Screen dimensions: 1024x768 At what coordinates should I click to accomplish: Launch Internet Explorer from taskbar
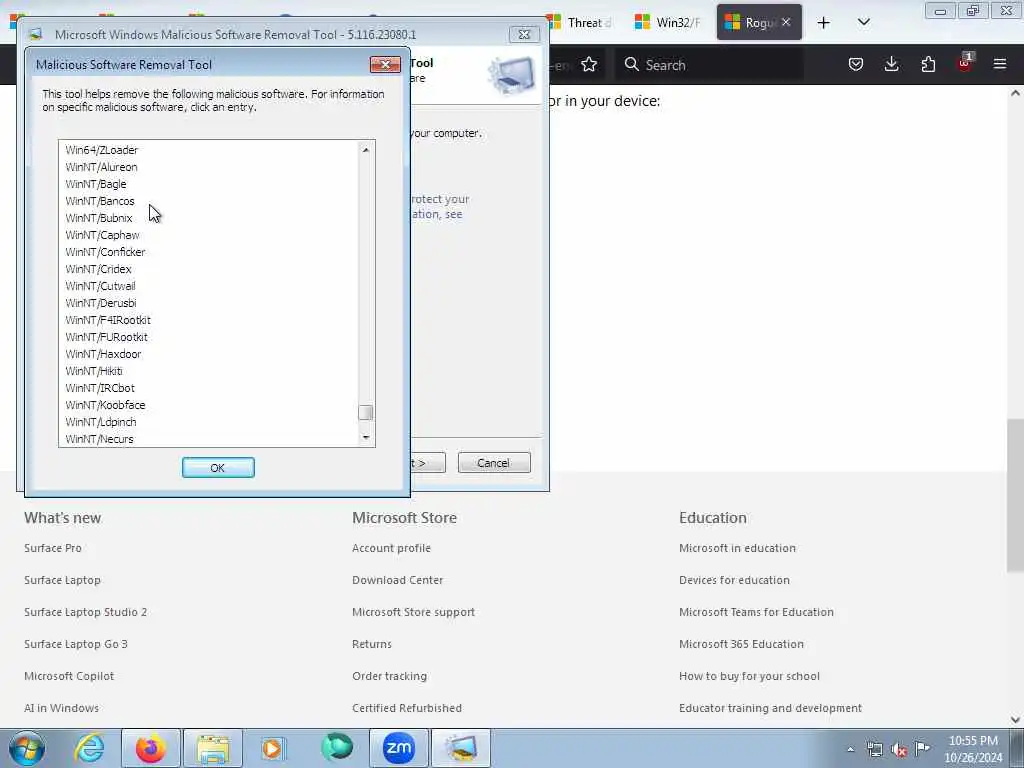coord(89,748)
